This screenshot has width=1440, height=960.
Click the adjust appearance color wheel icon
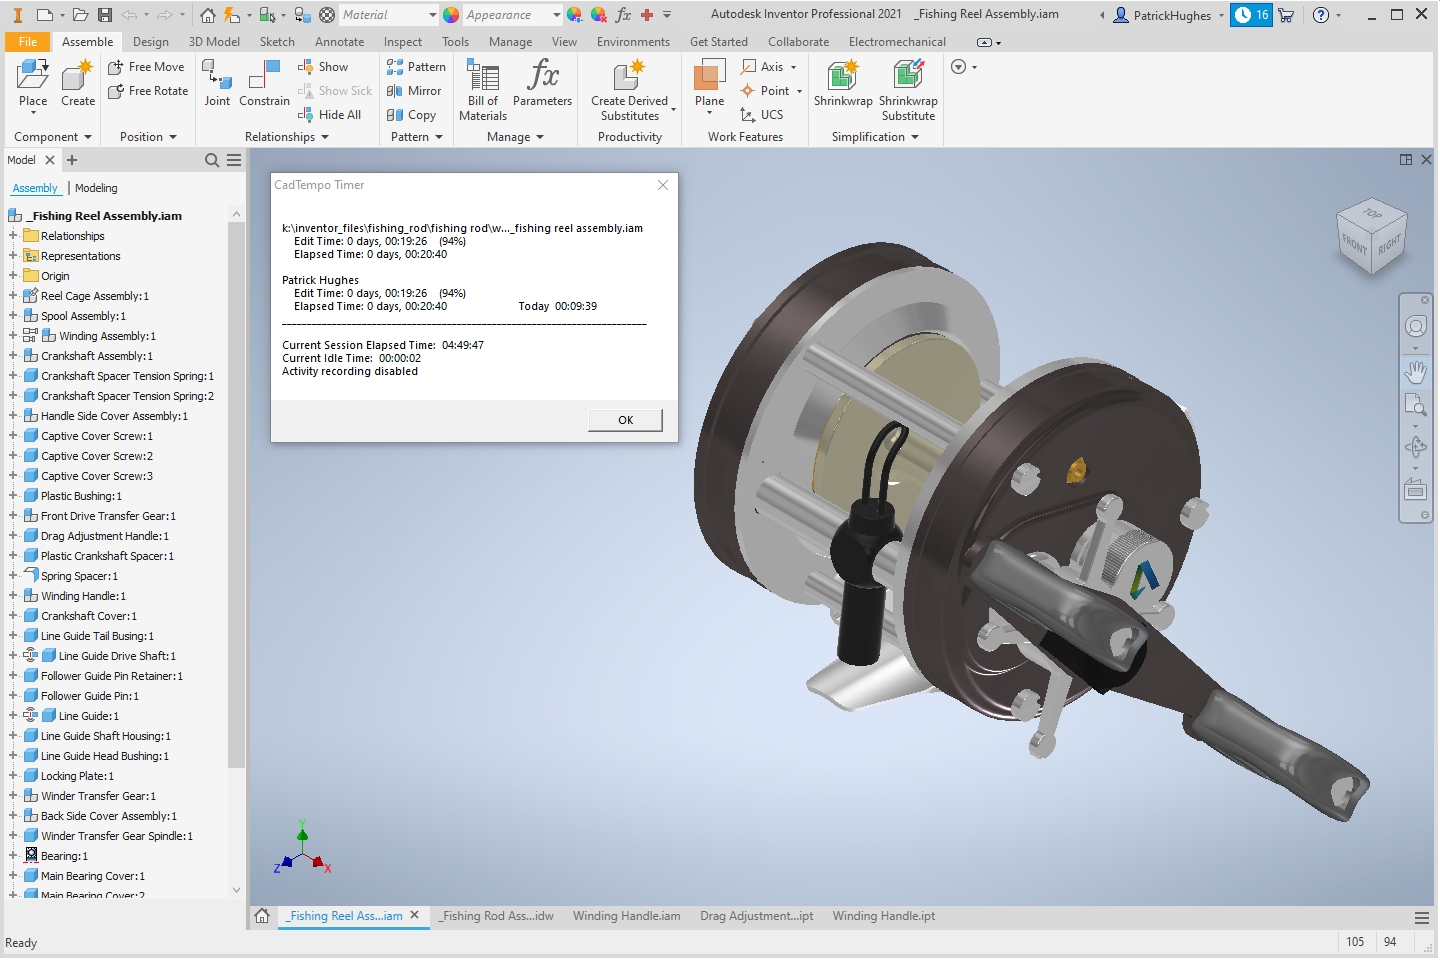coord(574,15)
